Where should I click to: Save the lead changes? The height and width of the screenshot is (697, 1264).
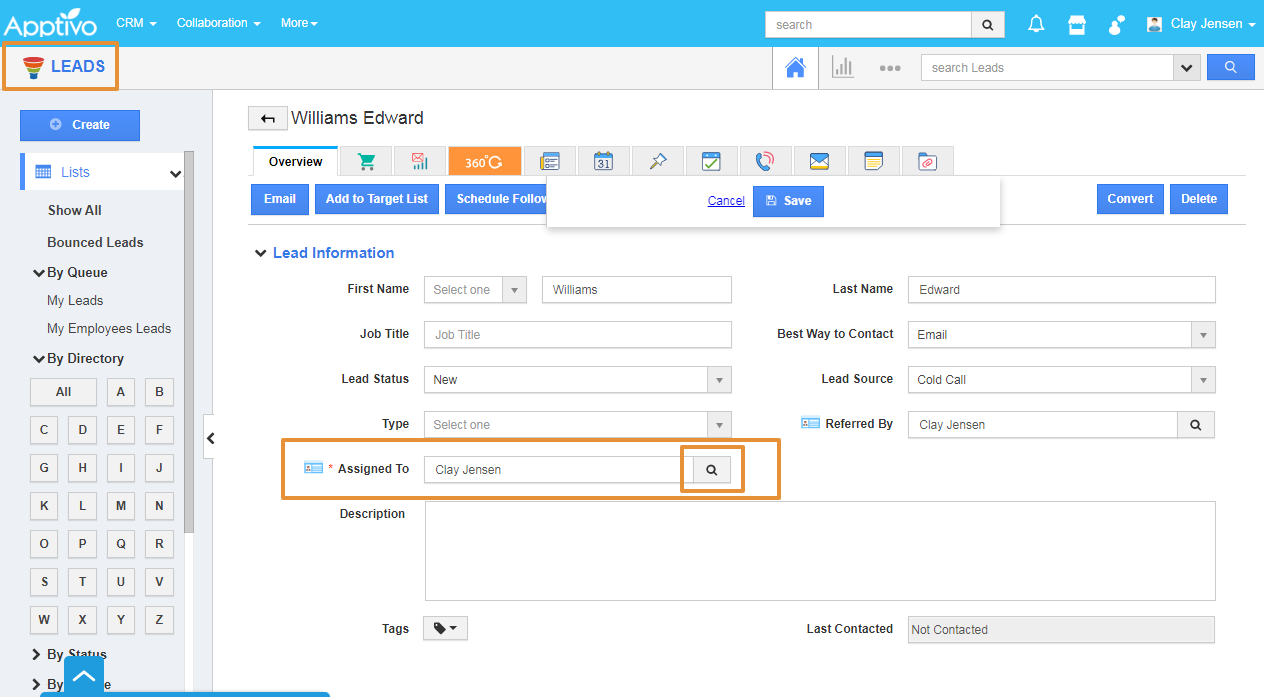coord(788,201)
